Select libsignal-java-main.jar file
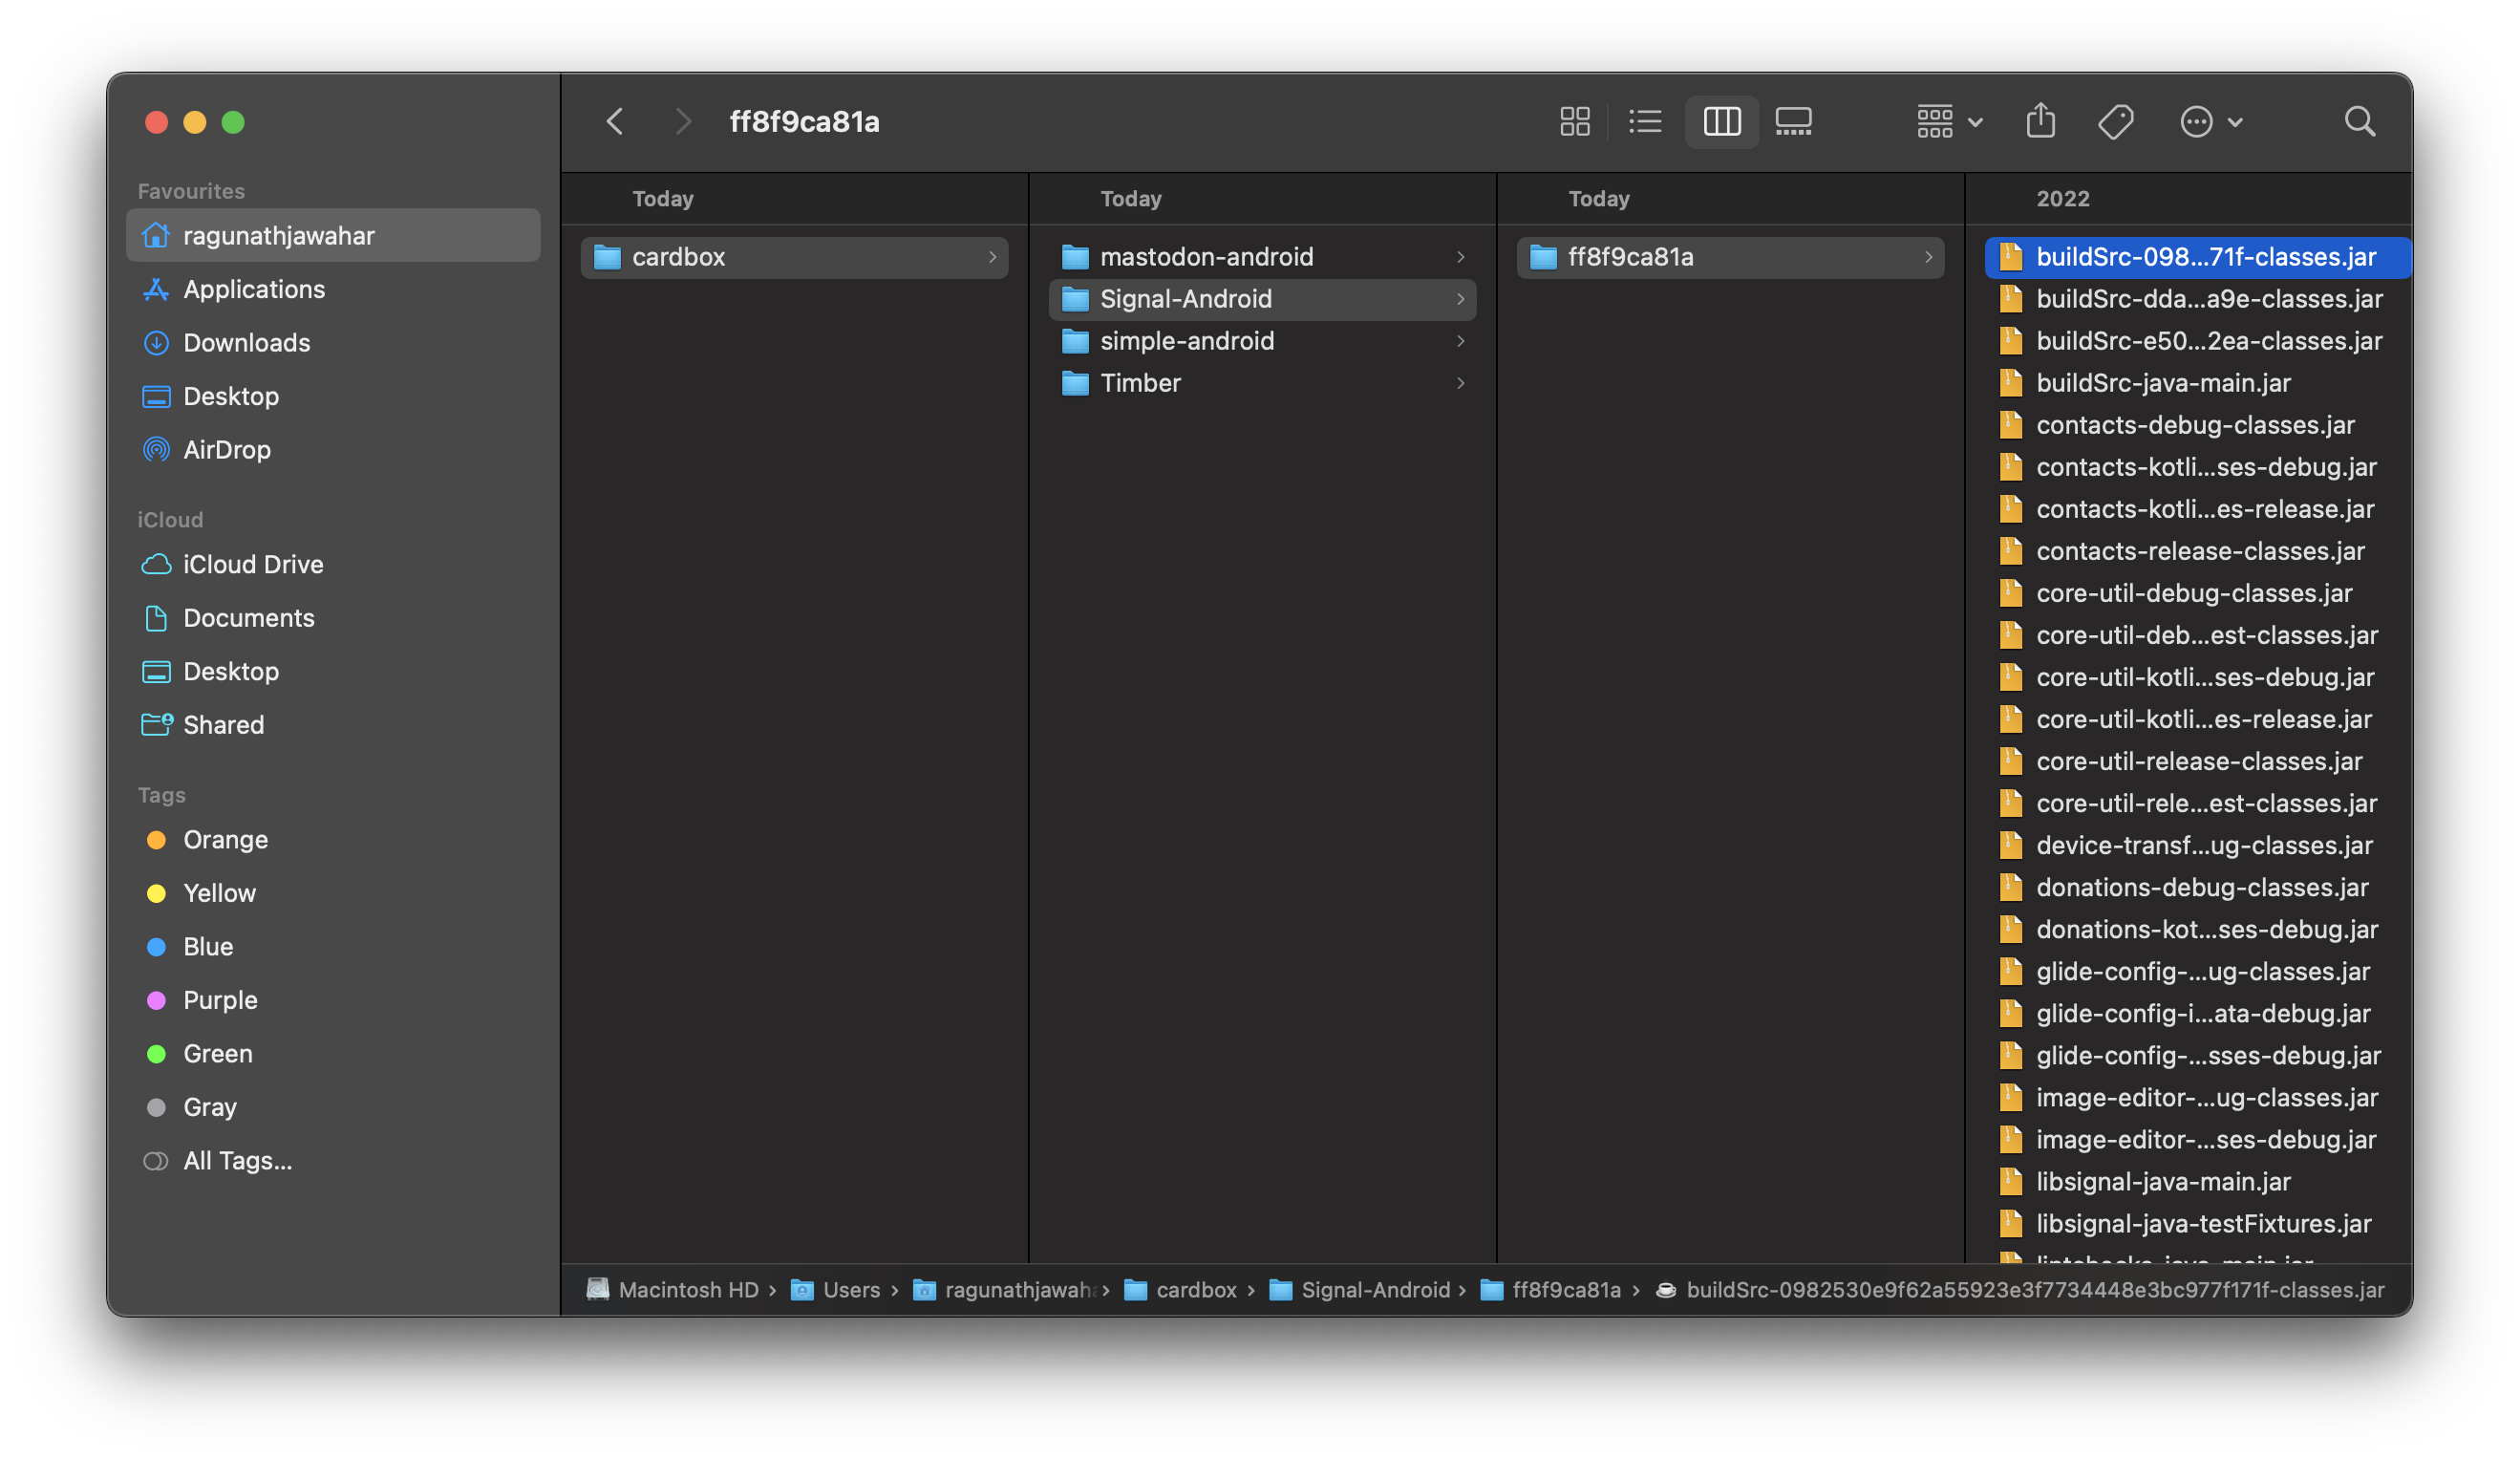This screenshot has width=2520, height=1458. (x=2162, y=1182)
